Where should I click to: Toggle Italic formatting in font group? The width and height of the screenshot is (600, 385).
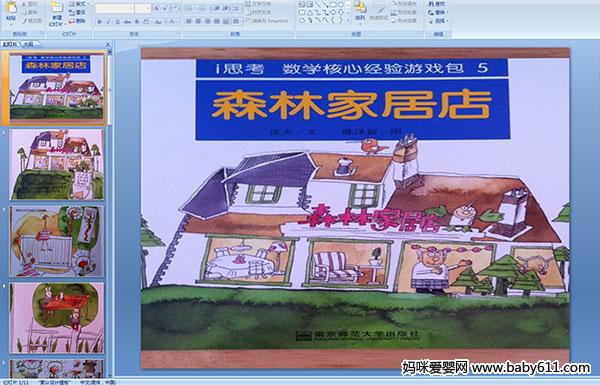108,22
